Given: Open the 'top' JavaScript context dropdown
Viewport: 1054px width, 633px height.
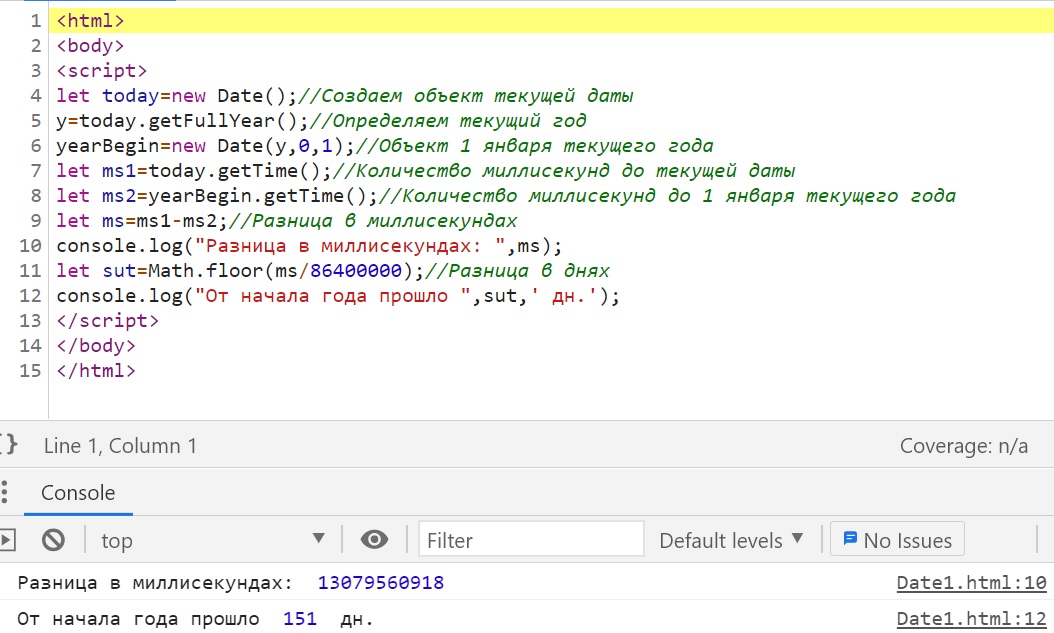Looking at the screenshot, I should (x=213, y=540).
